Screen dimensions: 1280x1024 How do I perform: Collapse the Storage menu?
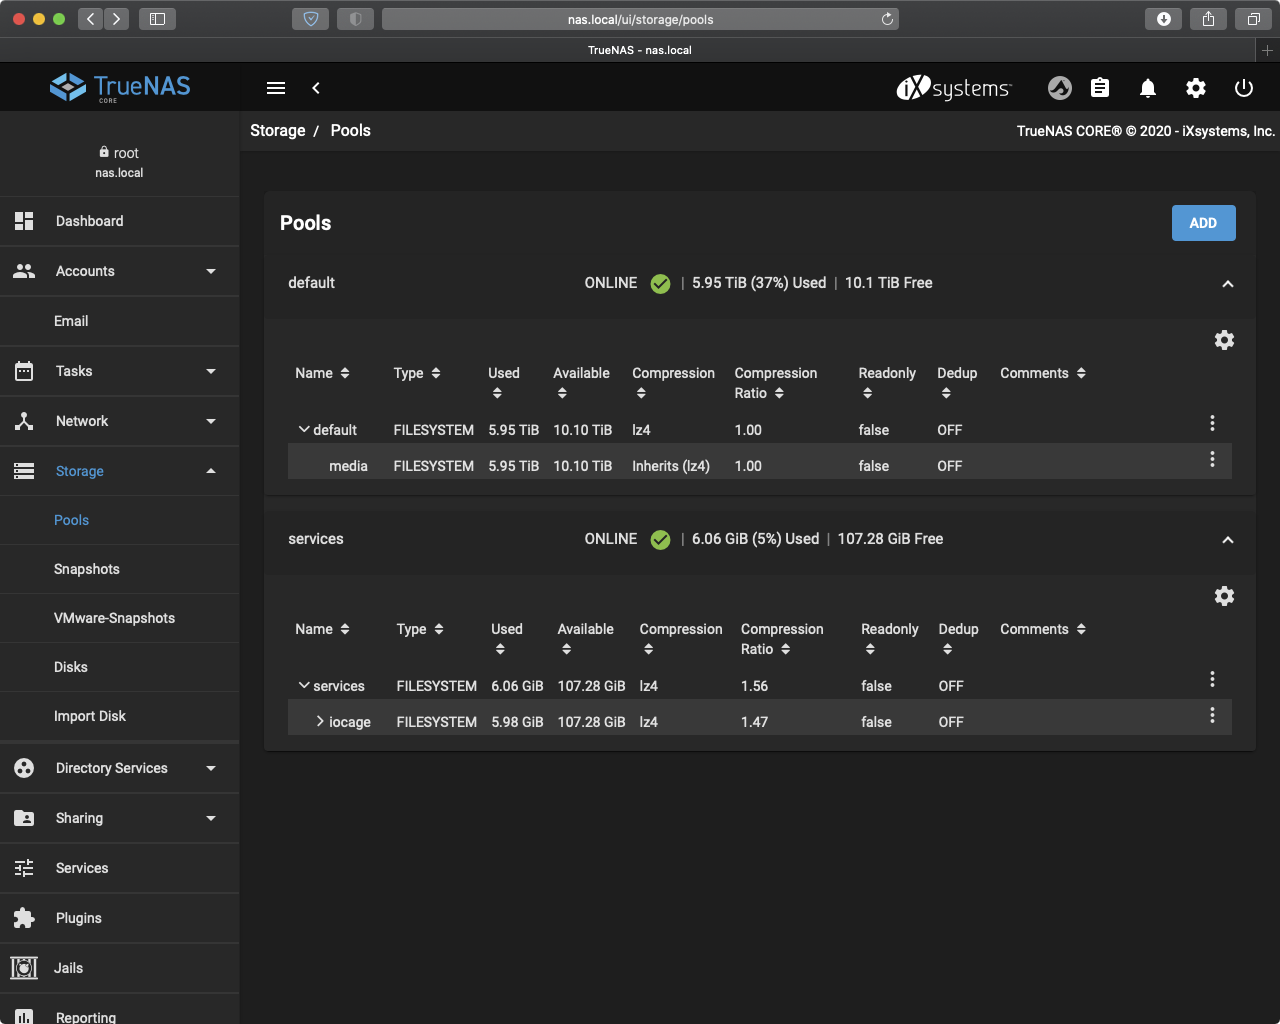tap(120, 471)
